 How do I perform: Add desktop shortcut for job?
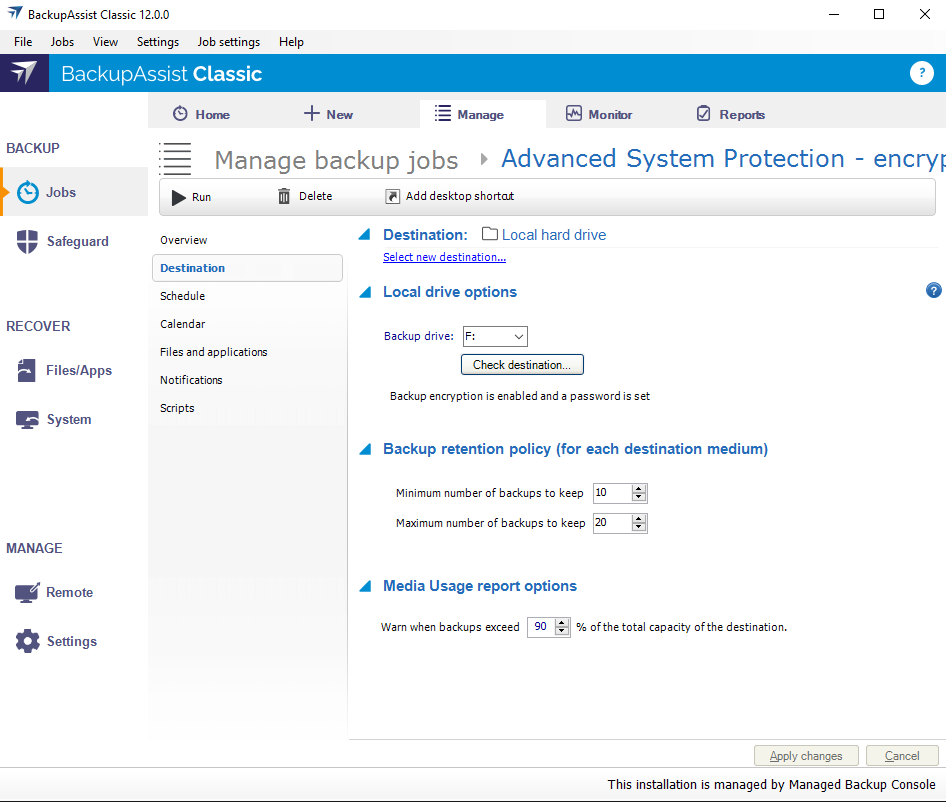click(x=450, y=196)
